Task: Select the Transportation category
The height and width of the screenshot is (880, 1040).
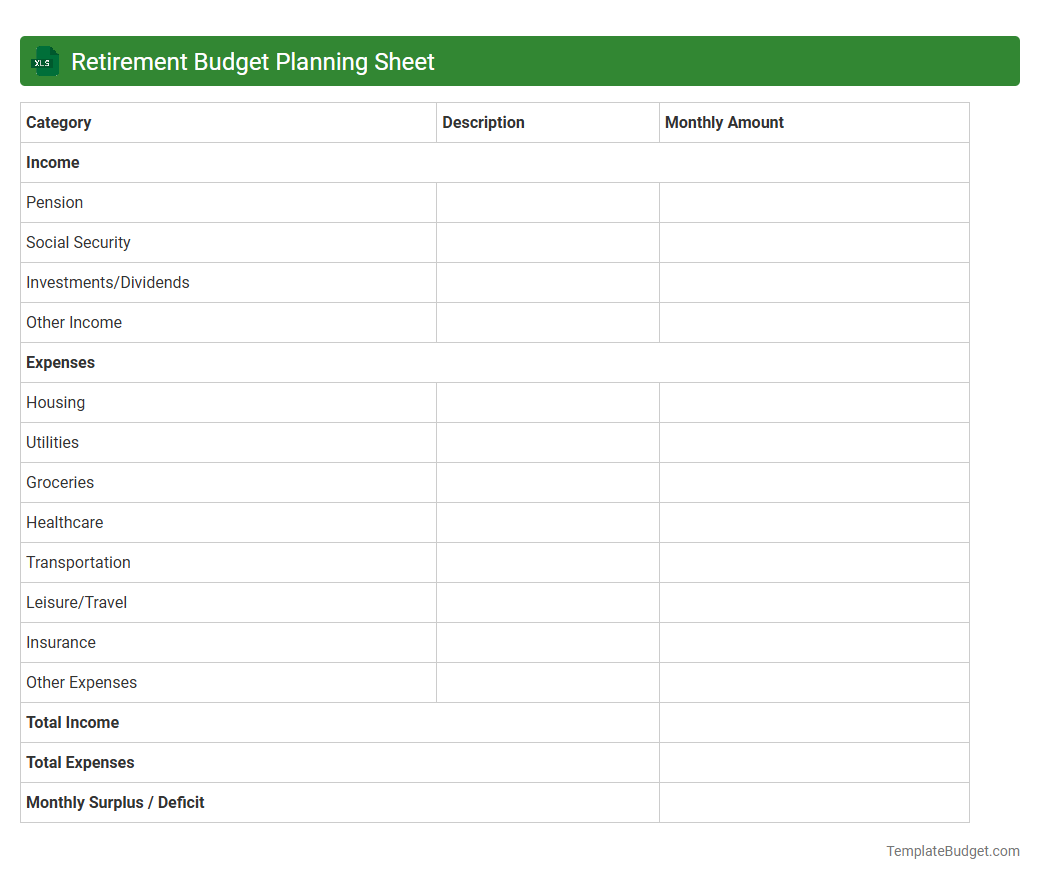Action: pos(78,562)
